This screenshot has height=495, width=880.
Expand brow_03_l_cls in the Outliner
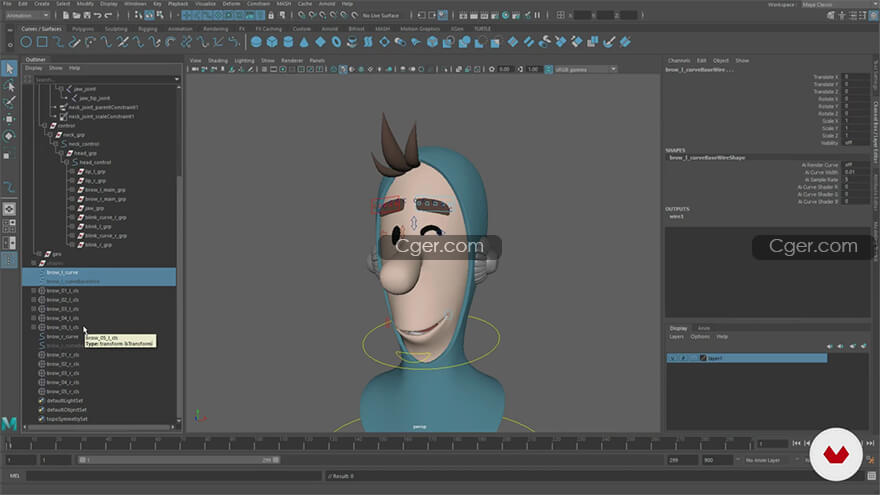[34, 309]
